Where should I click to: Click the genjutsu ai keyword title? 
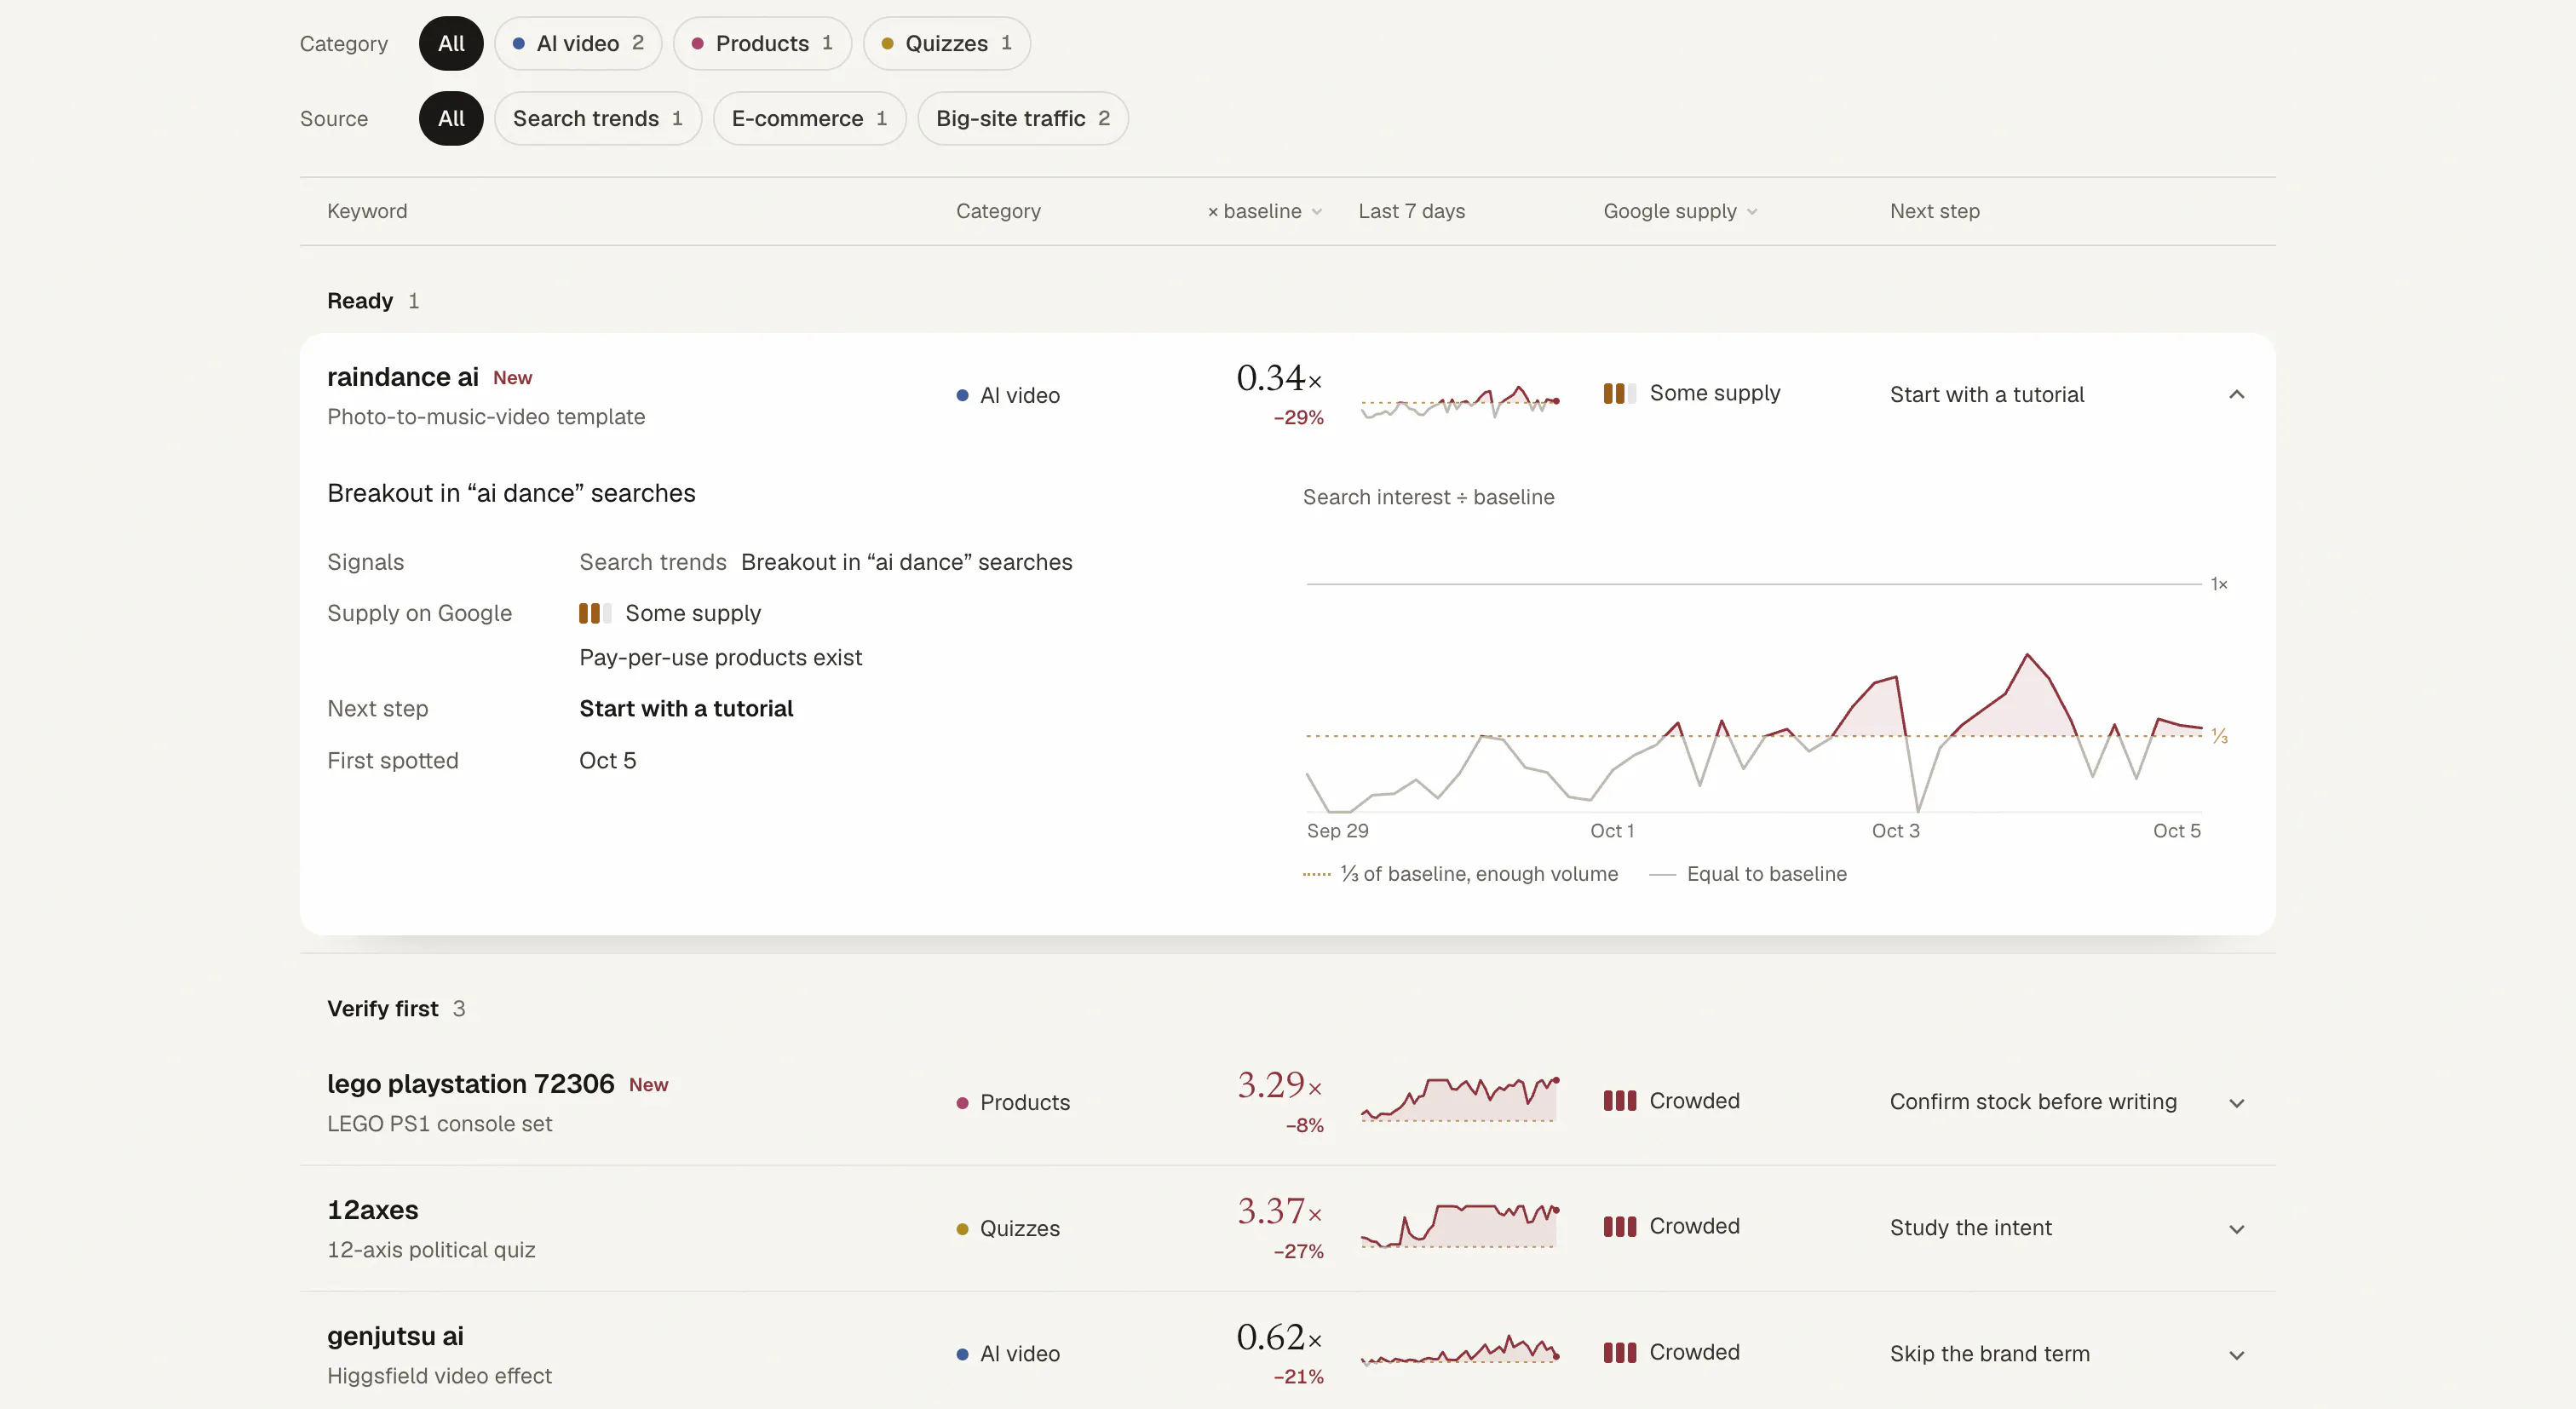(395, 1336)
